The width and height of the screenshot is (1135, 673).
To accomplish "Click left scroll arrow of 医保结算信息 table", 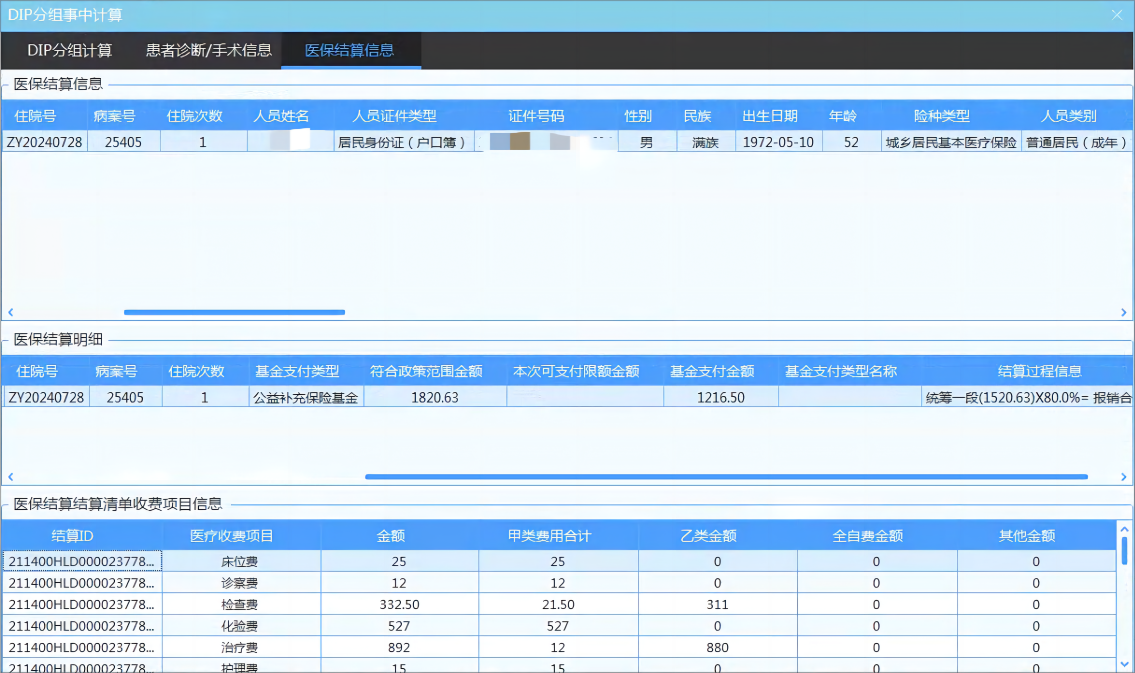I will pyautogui.click(x=11, y=312).
